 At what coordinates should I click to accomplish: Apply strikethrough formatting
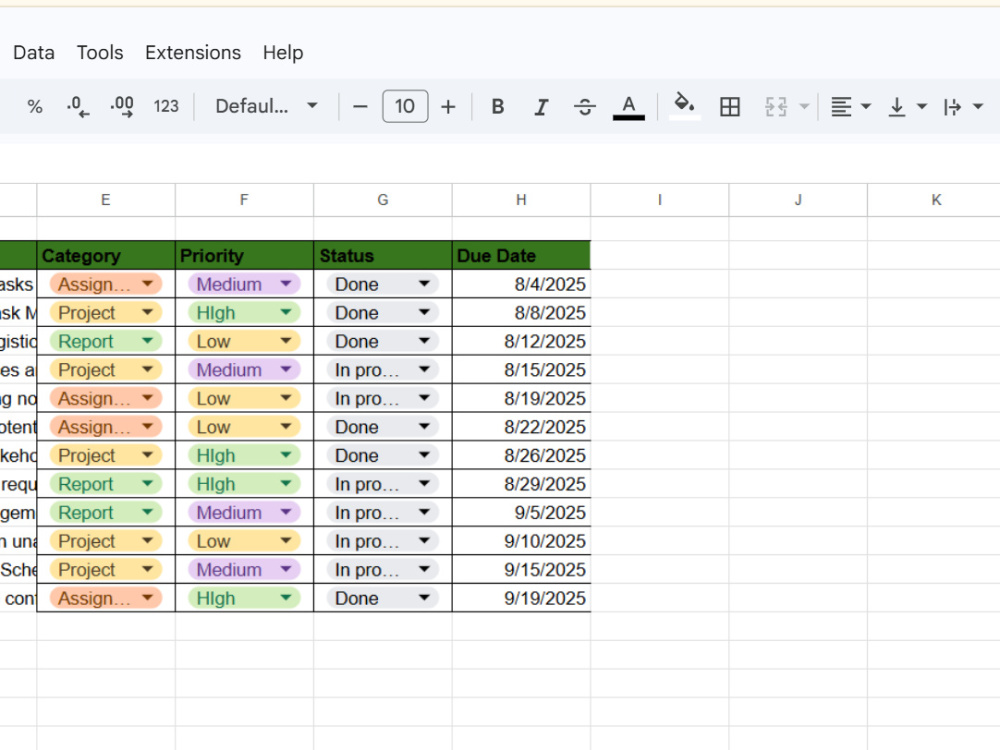(x=585, y=107)
